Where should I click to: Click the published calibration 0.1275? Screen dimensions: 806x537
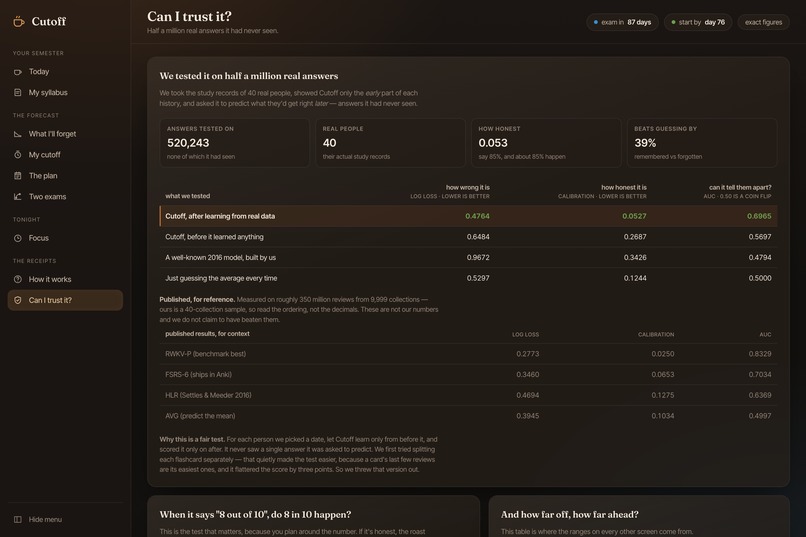pos(663,395)
